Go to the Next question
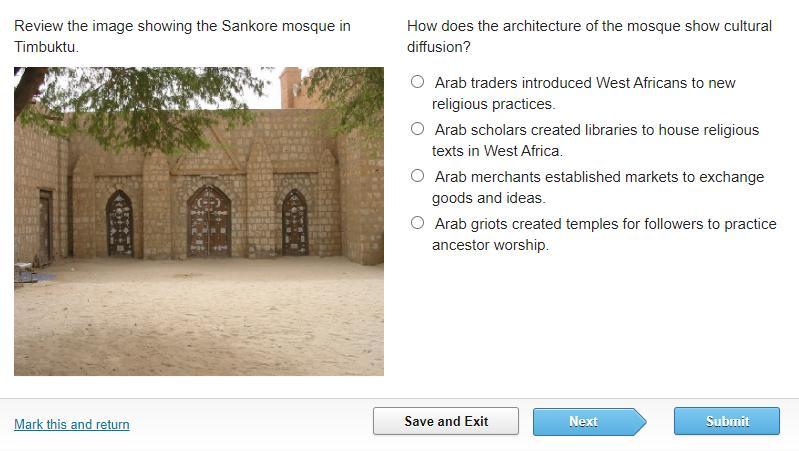This screenshot has width=799, height=451. [584, 421]
